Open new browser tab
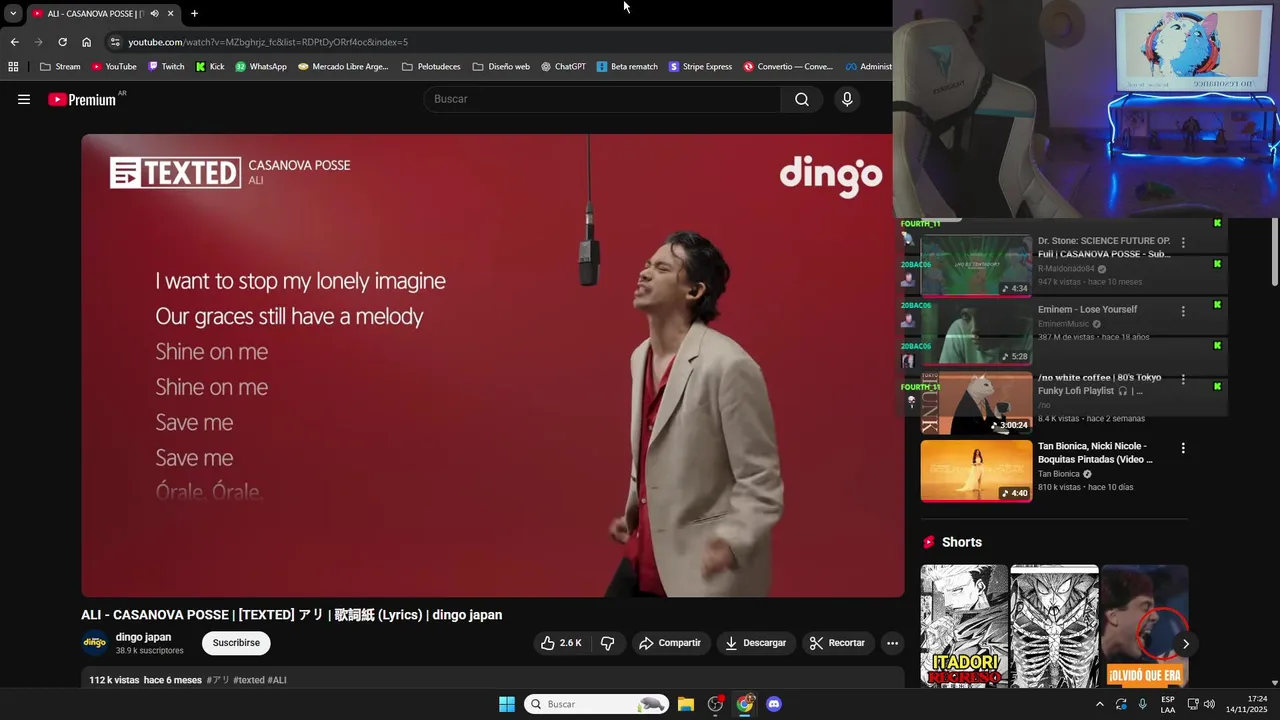 tap(194, 14)
